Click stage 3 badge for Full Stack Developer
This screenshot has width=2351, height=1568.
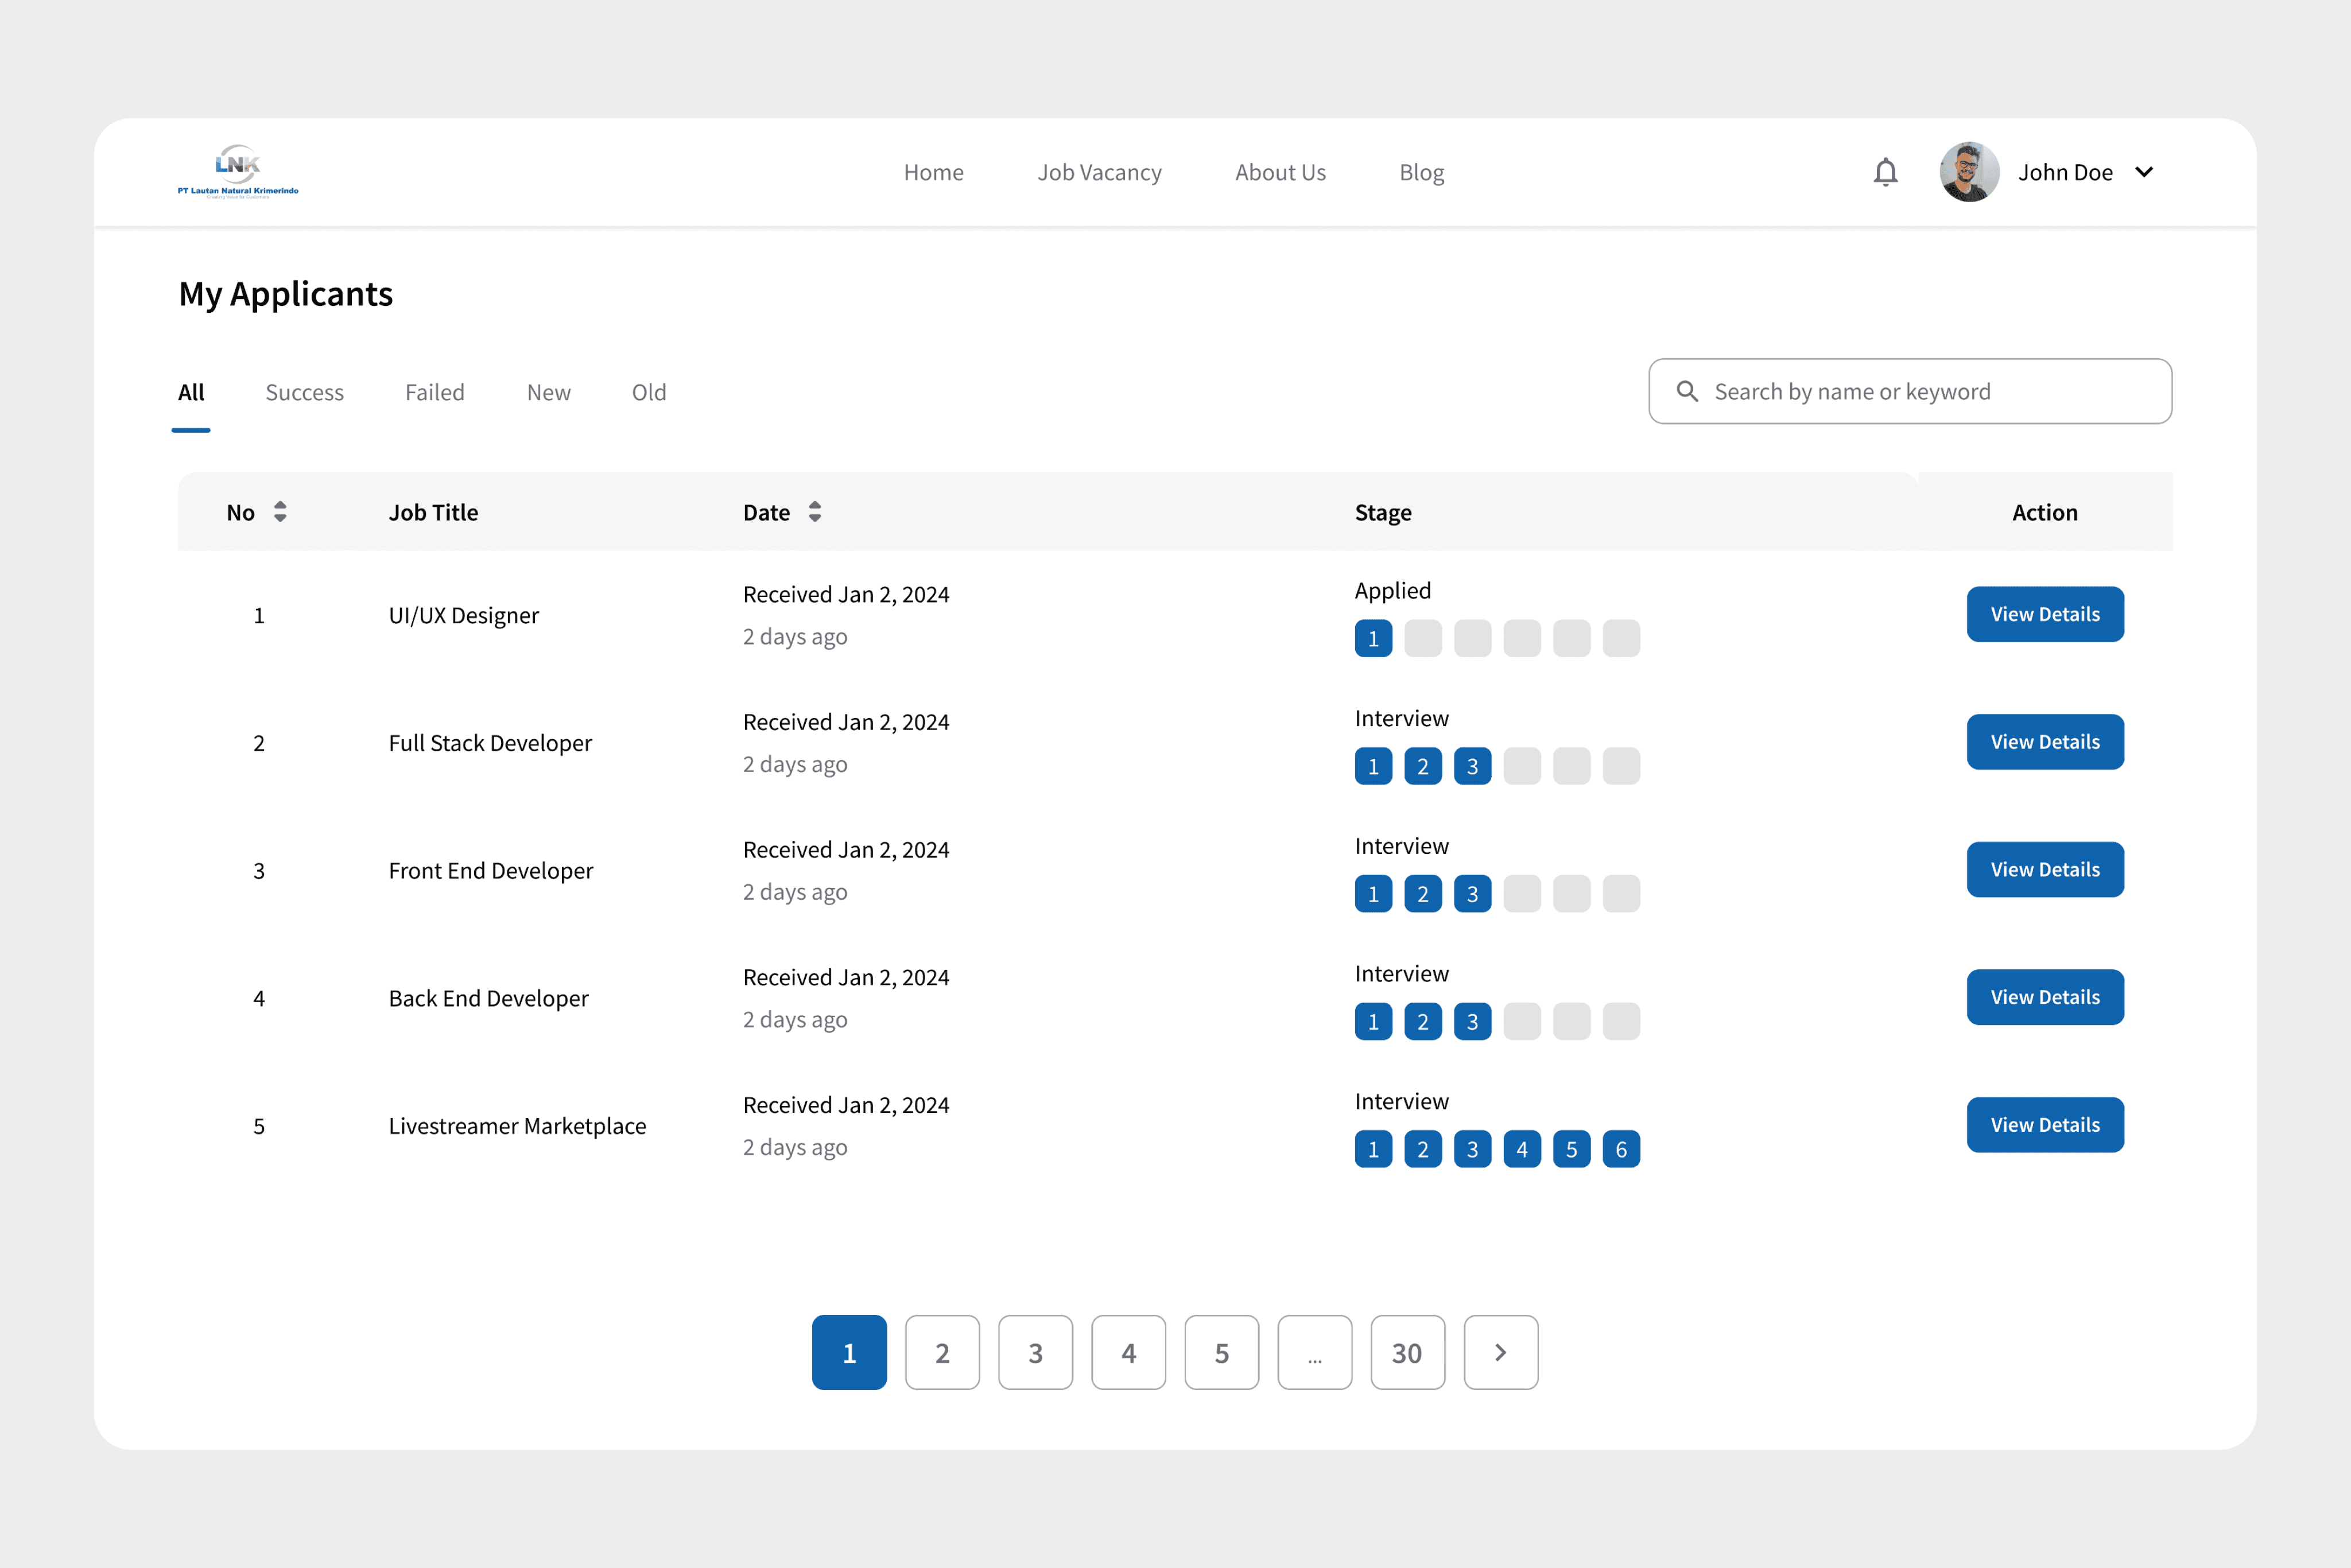(x=1472, y=766)
